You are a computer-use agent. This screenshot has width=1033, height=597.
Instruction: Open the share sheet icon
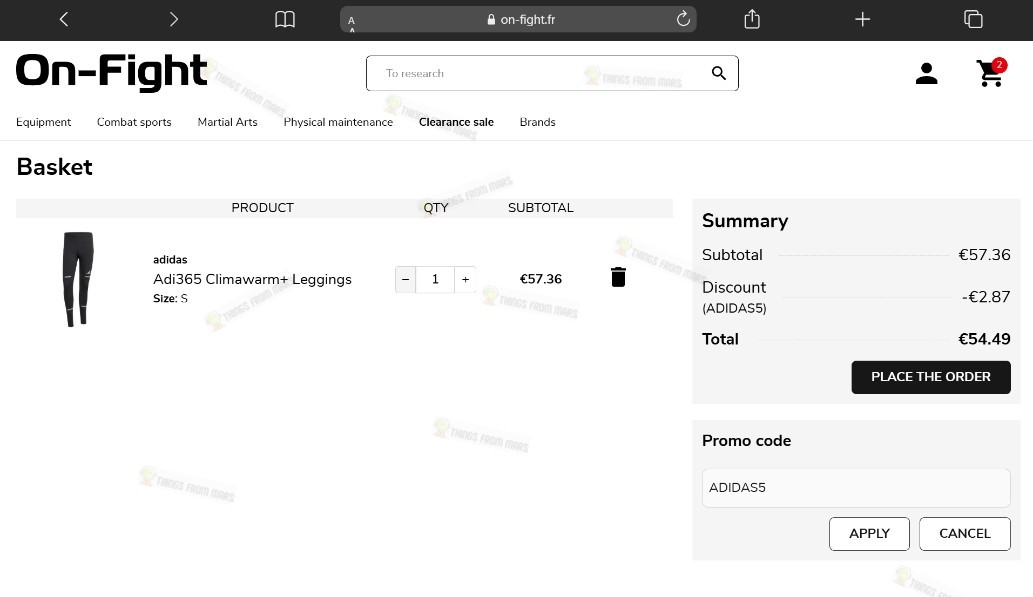pos(752,19)
